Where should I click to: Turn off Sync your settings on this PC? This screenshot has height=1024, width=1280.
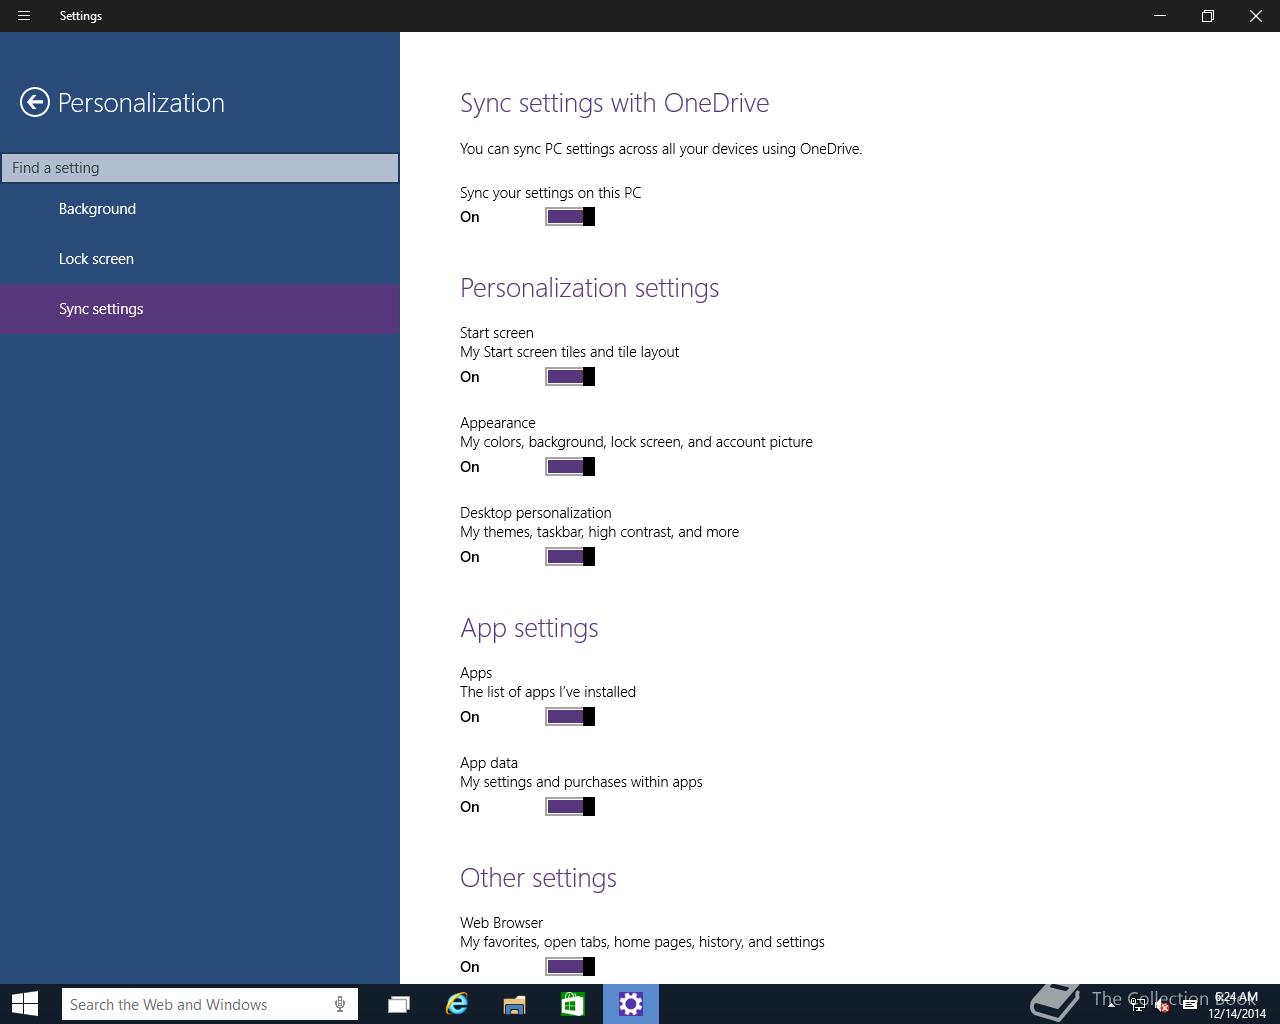(x=570, y=217)
